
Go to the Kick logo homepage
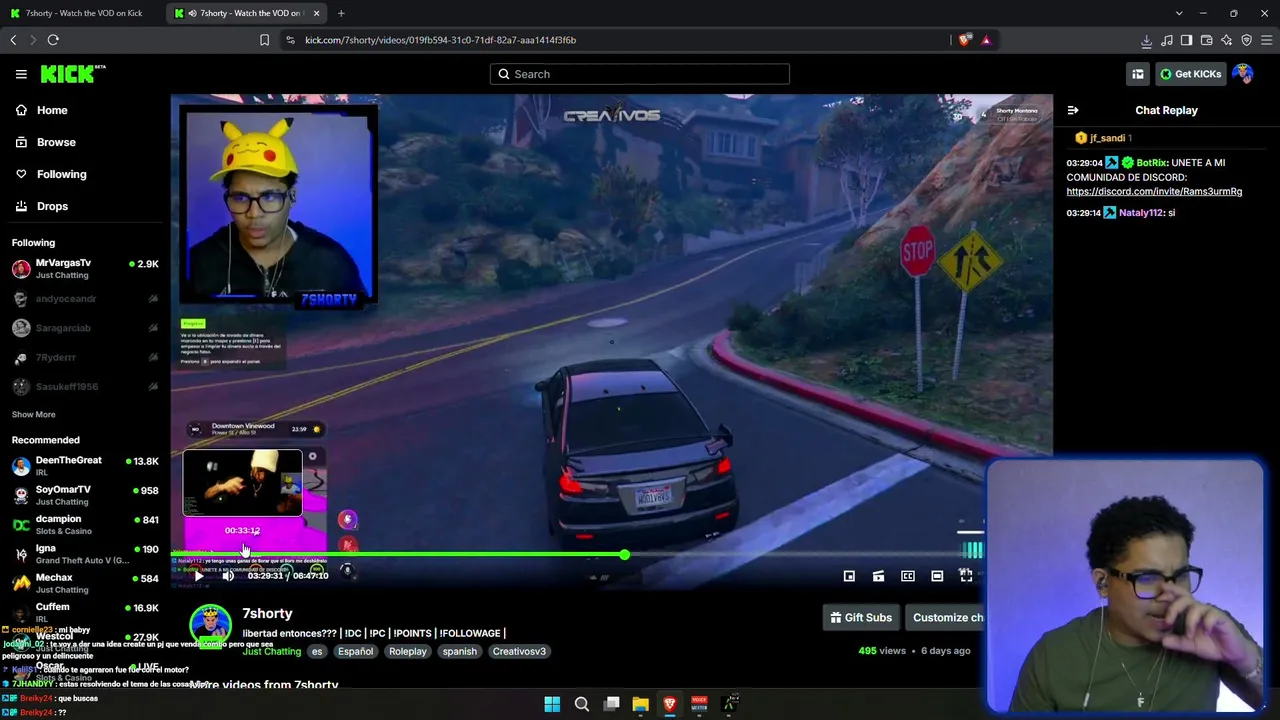(72, 74)
